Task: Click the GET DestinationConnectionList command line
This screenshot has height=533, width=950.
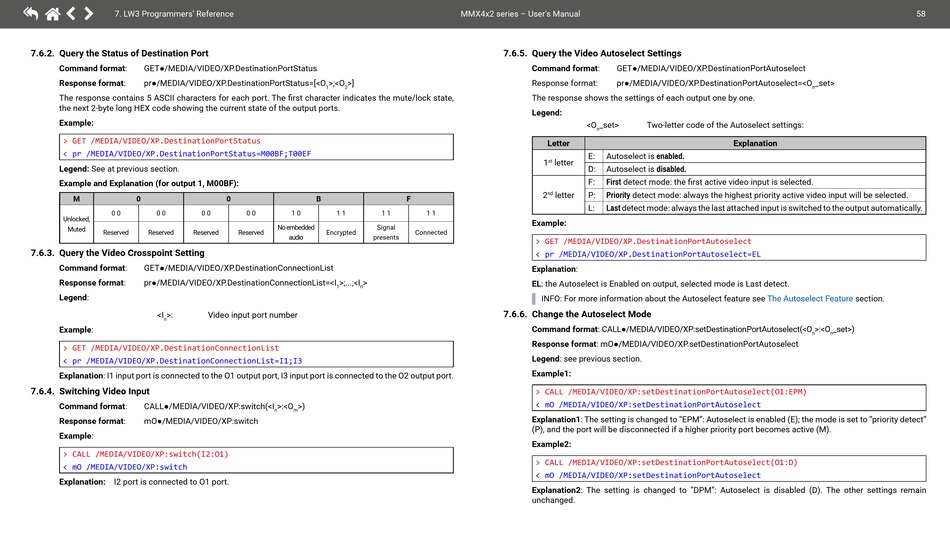Action: 175,348
